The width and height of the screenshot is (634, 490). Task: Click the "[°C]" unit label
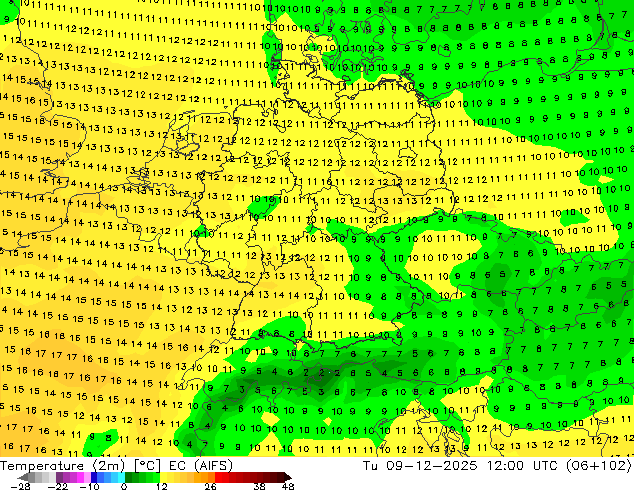point(147,466)
